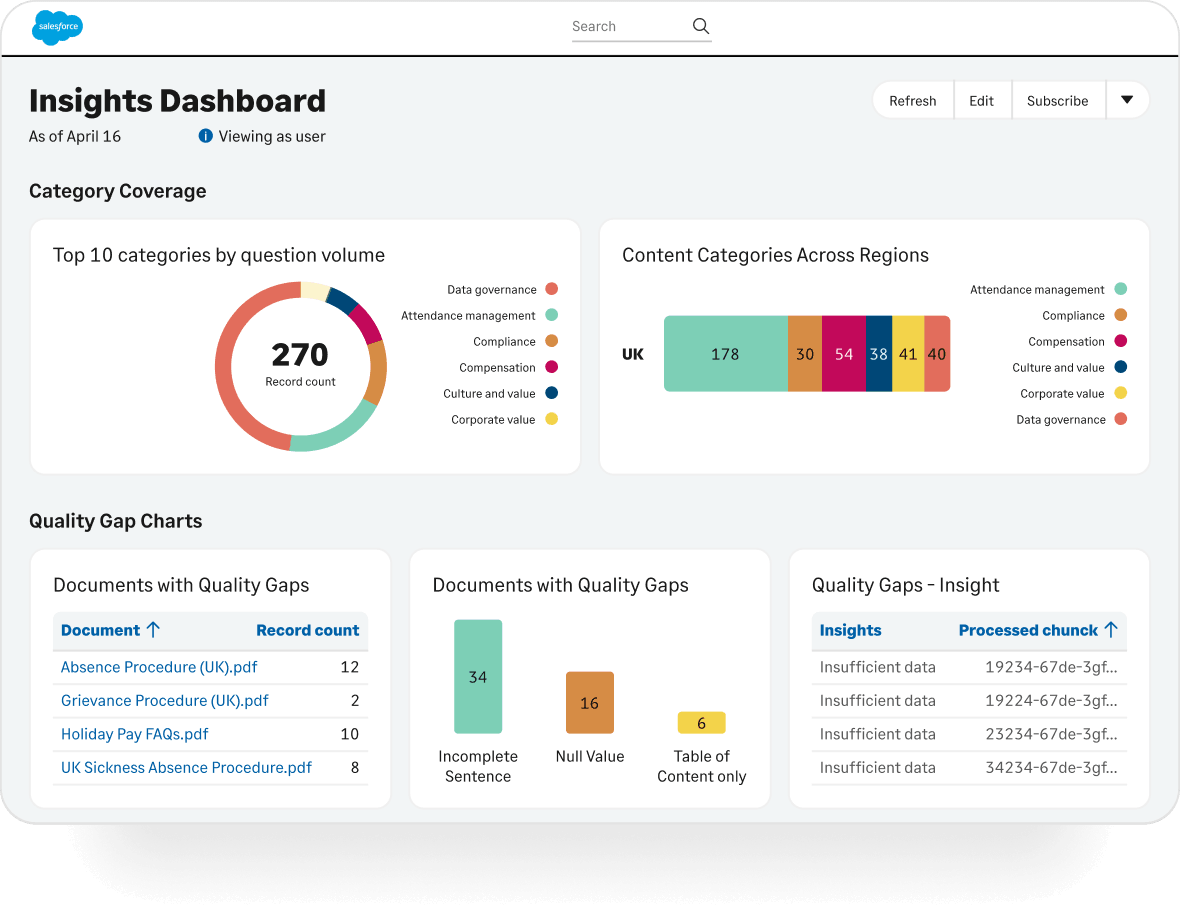Select the Incomplete Sentence bar showing 34

478,676
